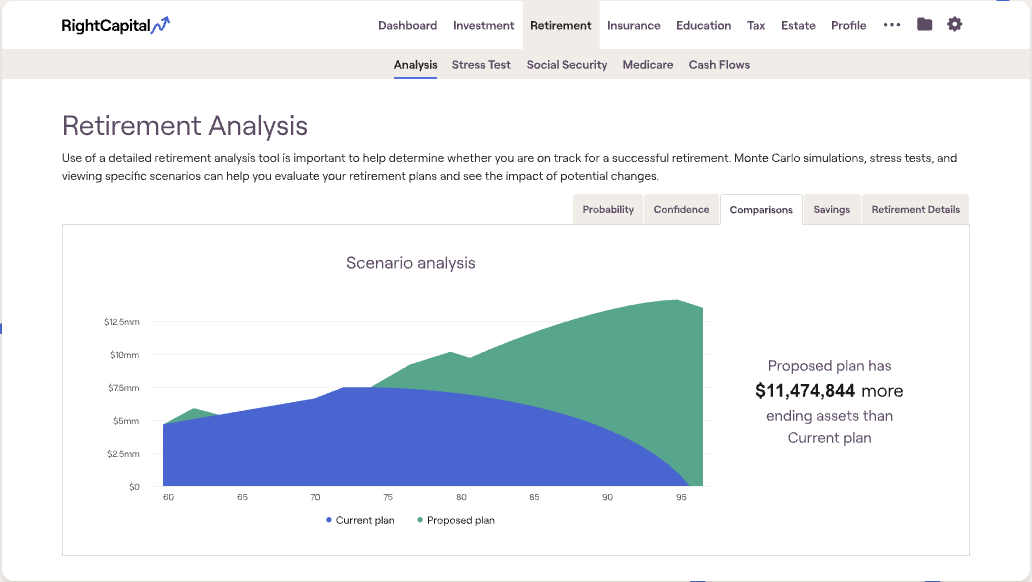Screen dimensions: 1032x582
Task: Click the 'Proposed plan has' text
Action: pyautogui.click(x=829, y=366)
